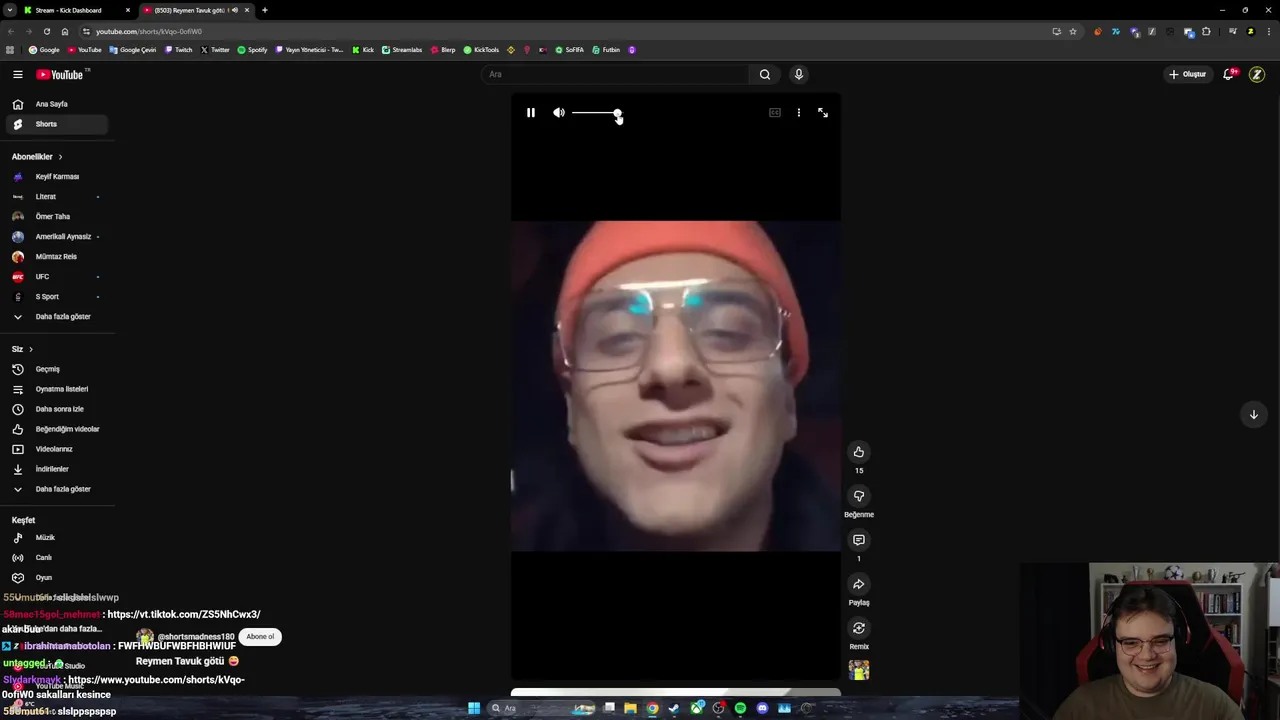Image resolution: width=1280 pixels, height=720 pixels.
Task: Open the YouTube account avatar menu
Action: pyautogui.click(x=1257, y=74)
